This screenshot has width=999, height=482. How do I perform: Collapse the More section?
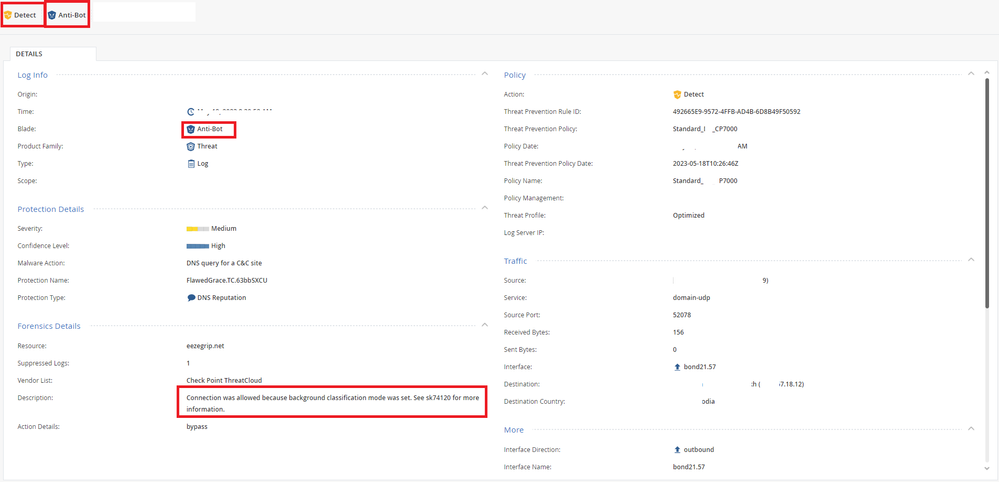click(971, 429)
